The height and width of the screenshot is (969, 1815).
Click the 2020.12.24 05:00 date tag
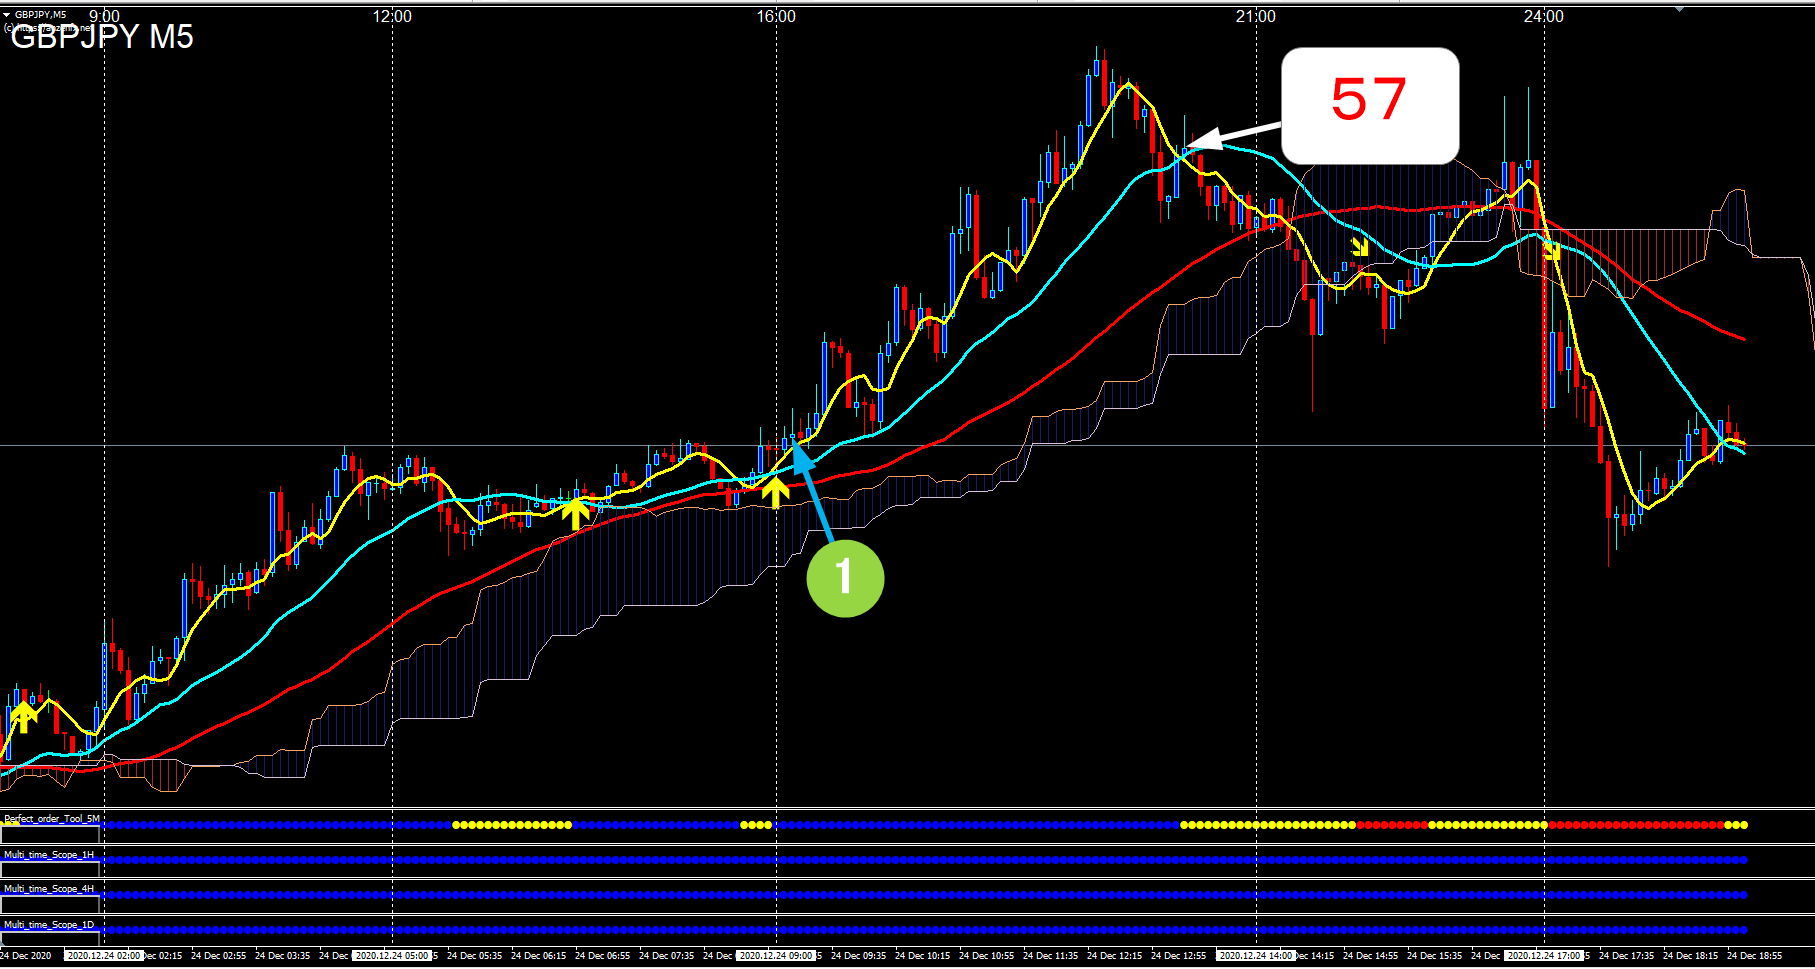click(392, 956)
